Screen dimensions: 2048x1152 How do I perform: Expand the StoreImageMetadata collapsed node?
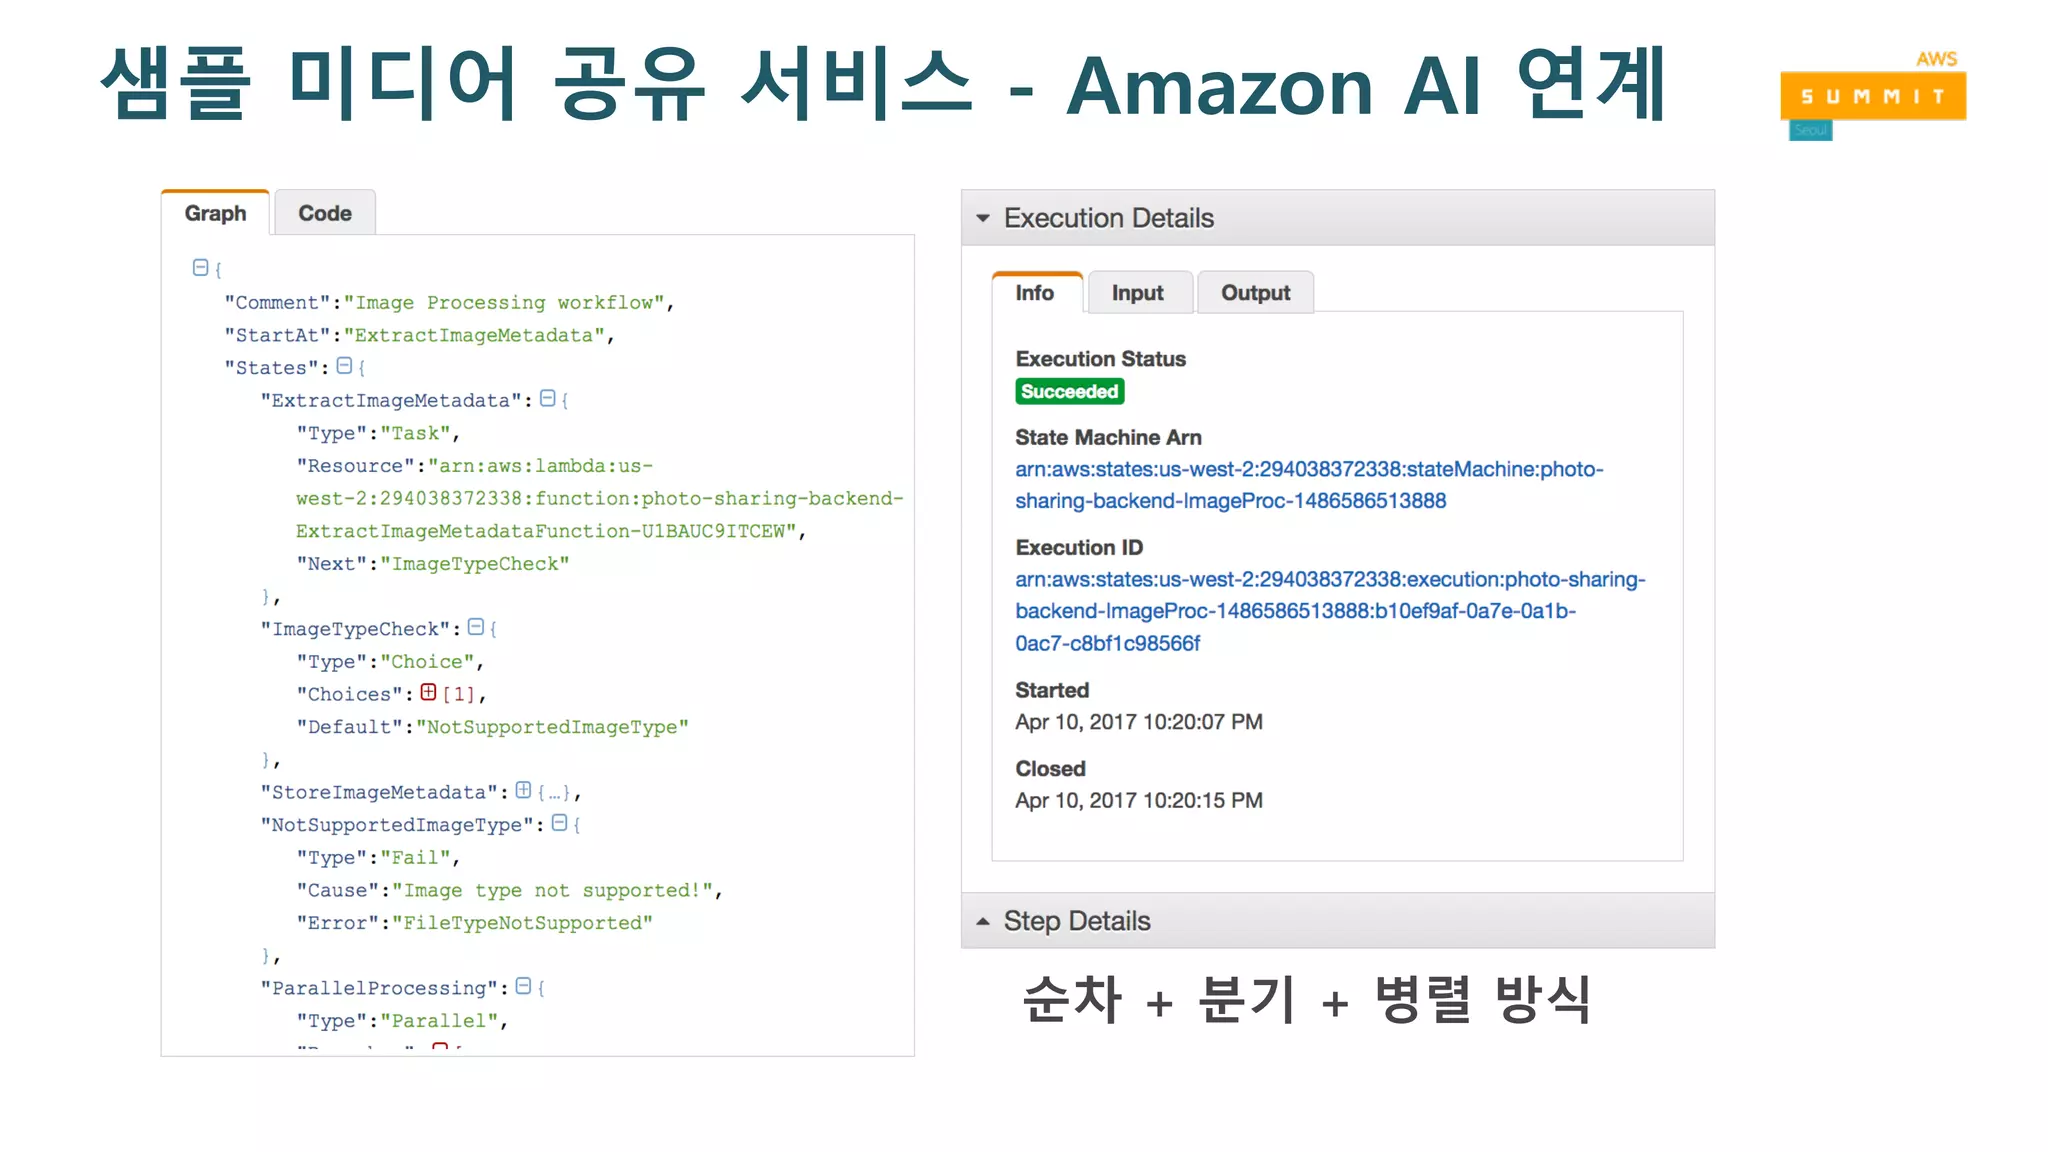click(x=523, y=791)
